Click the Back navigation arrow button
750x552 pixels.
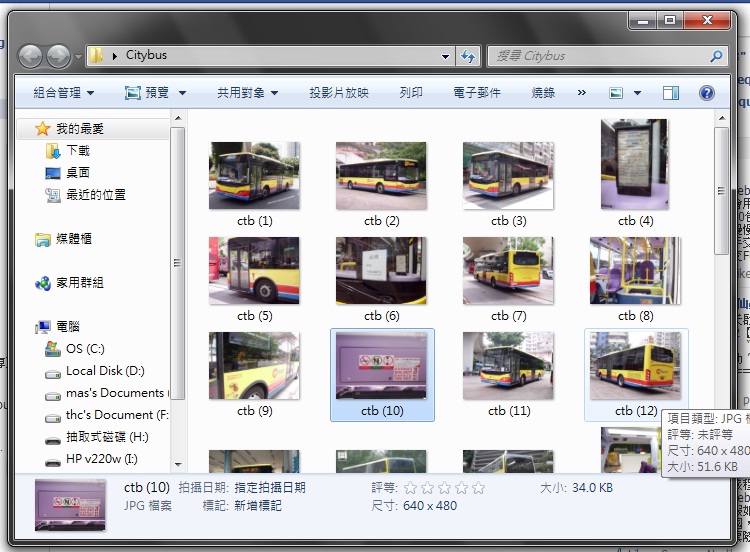pyautogui.click(x=31, y=56)
